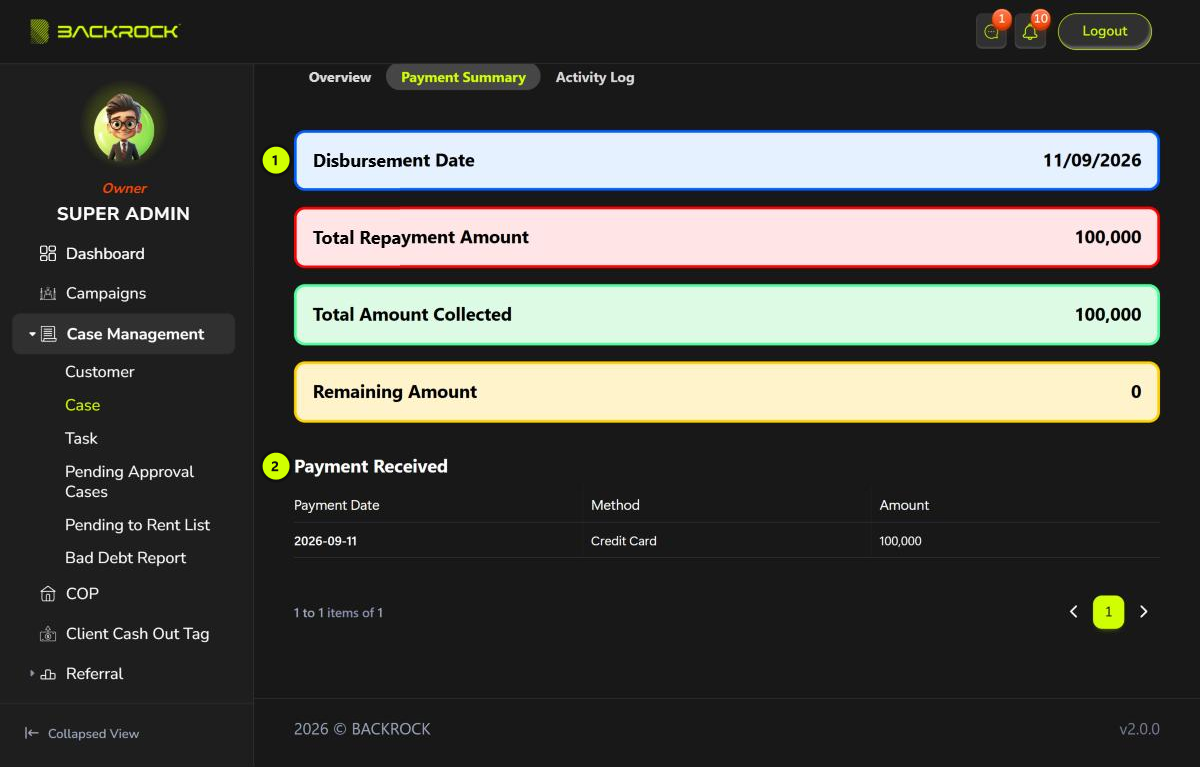Viewport: 1200px width, 767px height.
Task: Click the Referral icon in sidebar
Action: click(48, 674)
